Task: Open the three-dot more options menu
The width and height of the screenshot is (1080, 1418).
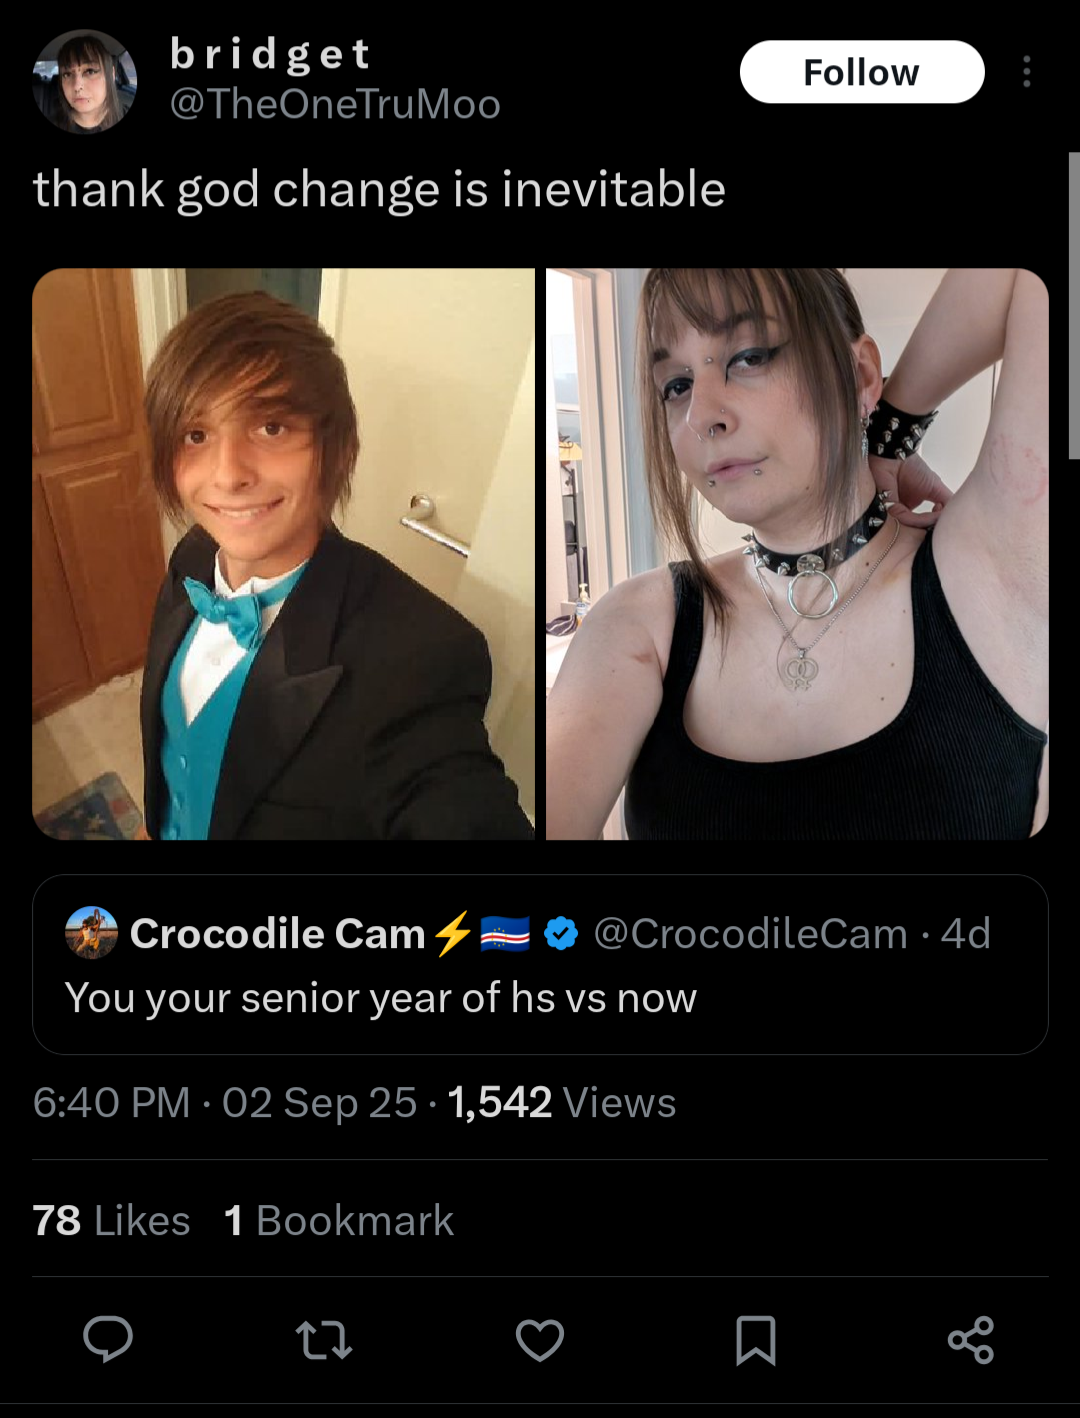Action: click(1027, 72)
